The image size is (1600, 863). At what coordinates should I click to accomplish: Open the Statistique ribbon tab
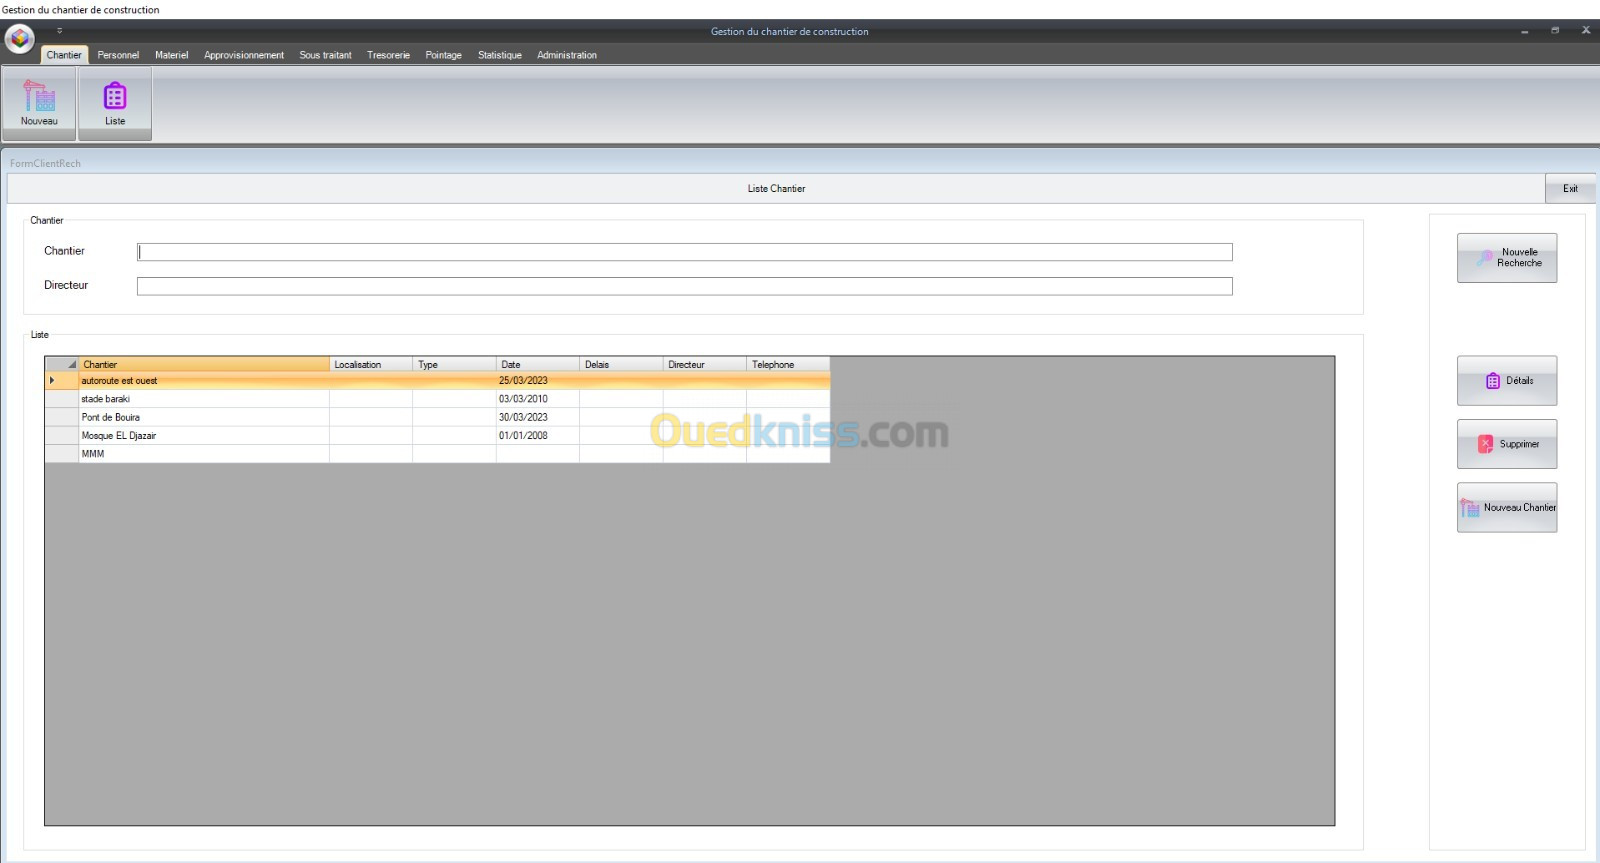(x=499, y=55)
